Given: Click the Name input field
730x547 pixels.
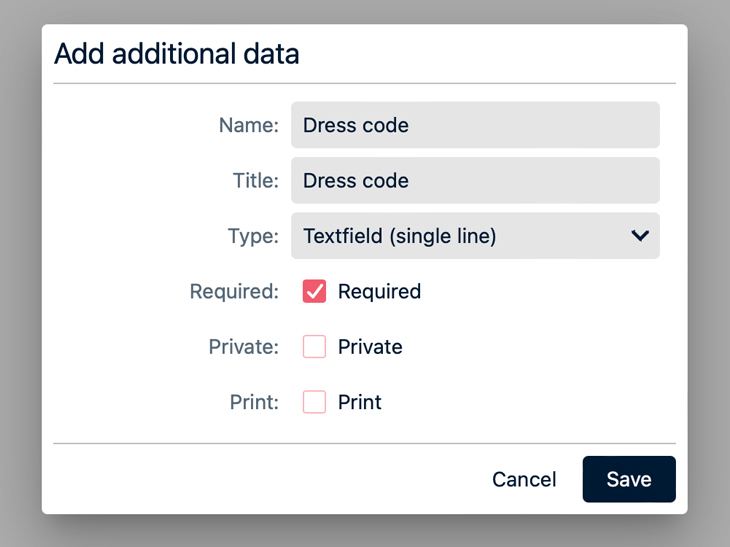Looking at the screenshot, I should click(475, 125).
